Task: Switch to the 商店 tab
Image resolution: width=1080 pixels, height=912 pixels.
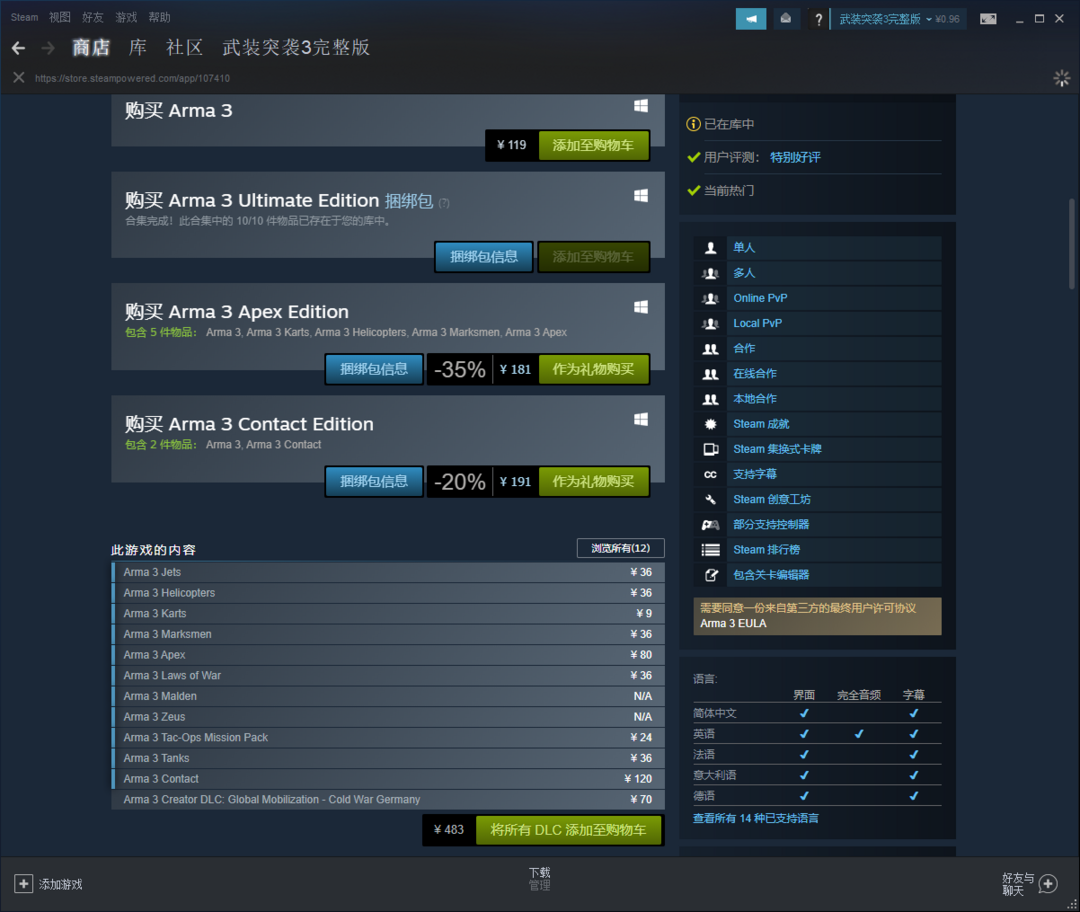Action: pyautogui.click(x=91, y=48)
